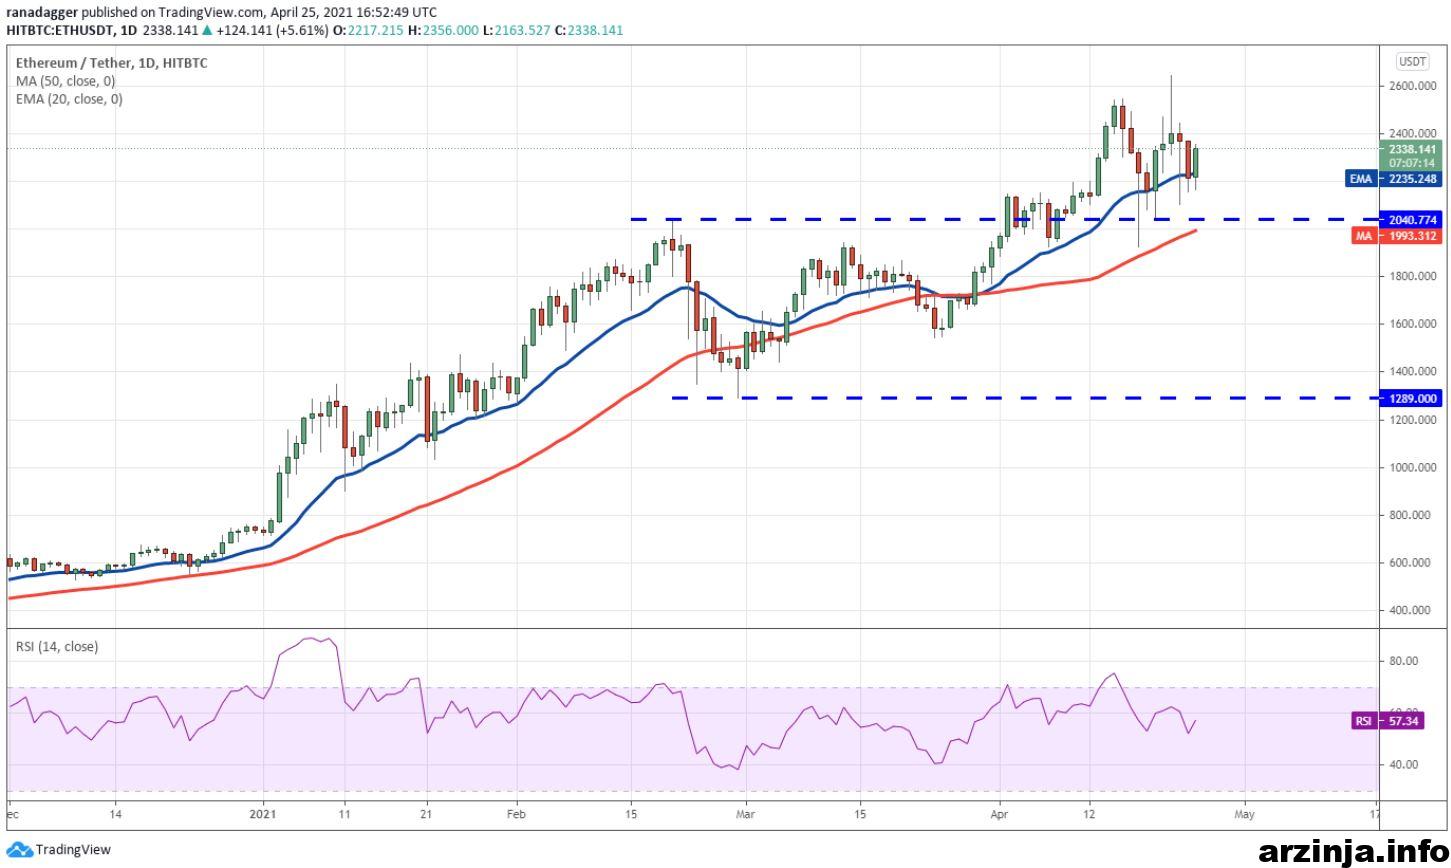Click the red MA tag on the price axis
The height and width of the screenshot is (868, 1451).
pos(1363,236)
